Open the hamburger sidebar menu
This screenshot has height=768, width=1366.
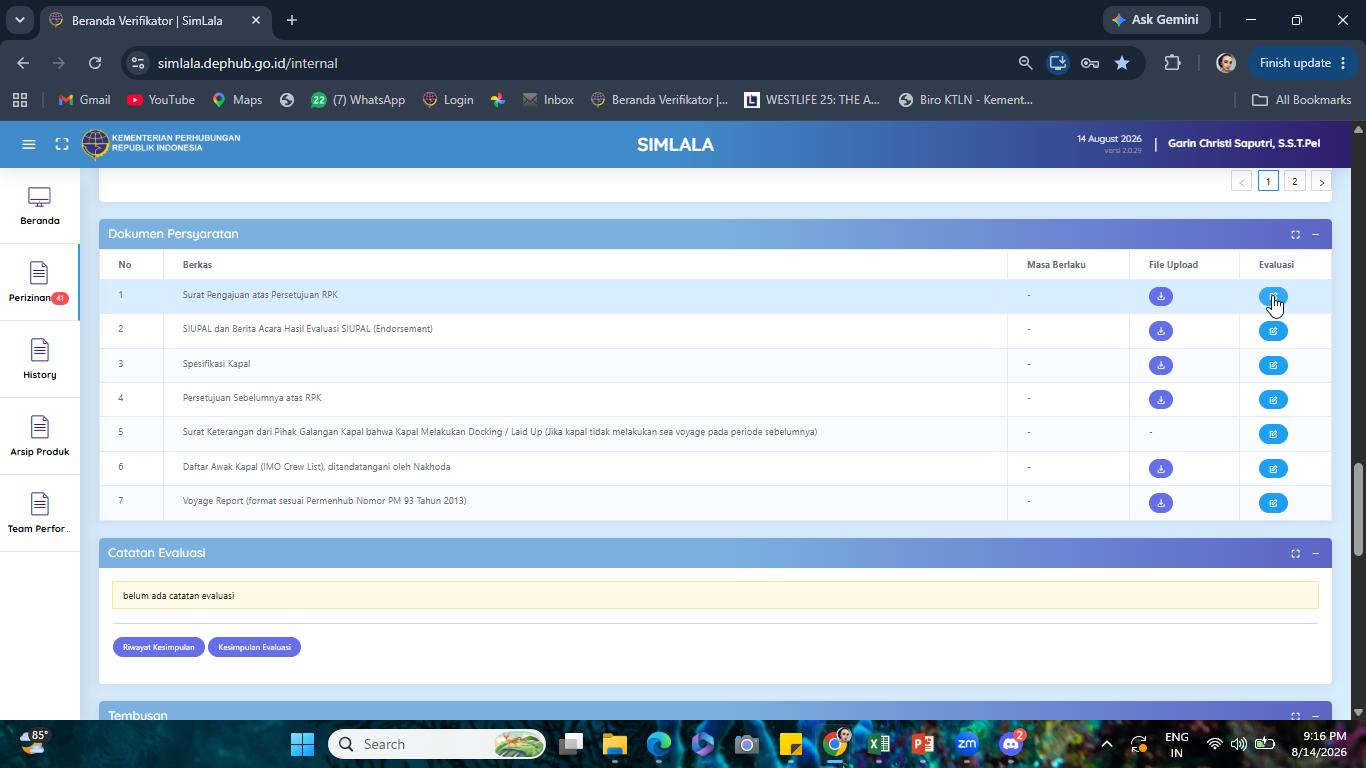(29, 144)
